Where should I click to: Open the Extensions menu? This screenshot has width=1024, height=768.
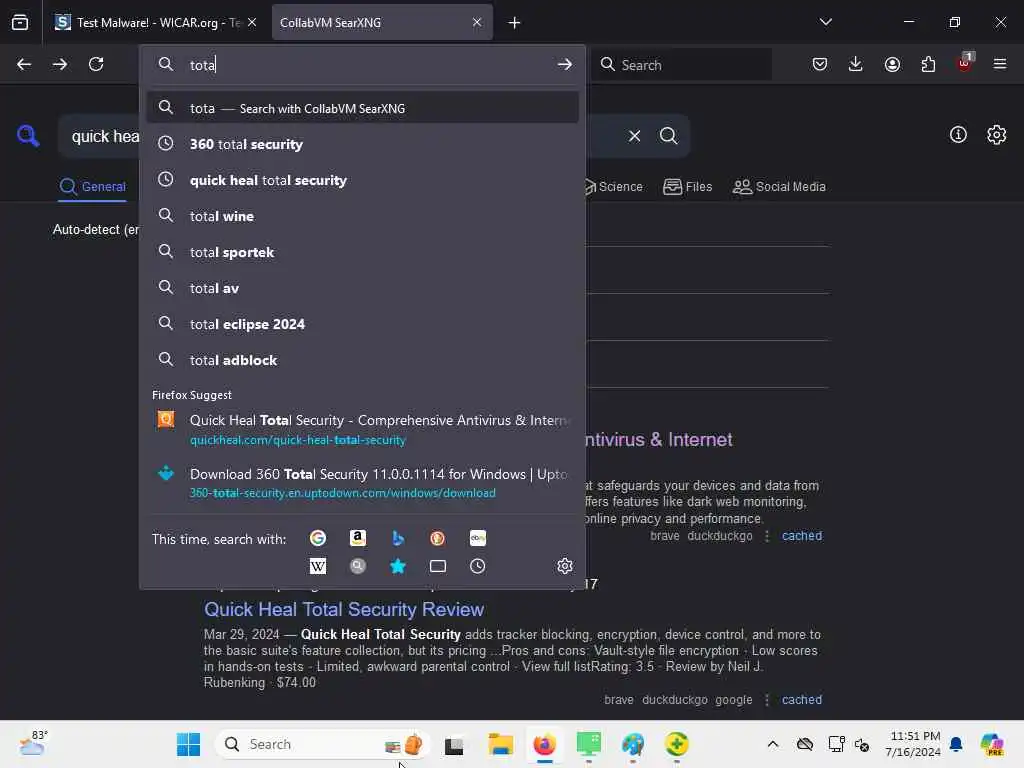tap(928, 64)
